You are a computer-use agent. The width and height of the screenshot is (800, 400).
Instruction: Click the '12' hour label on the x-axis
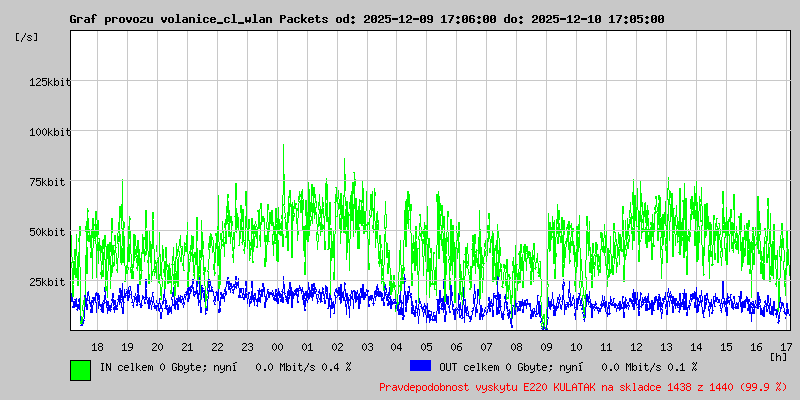pyautogui.click(x=636, y=347)
